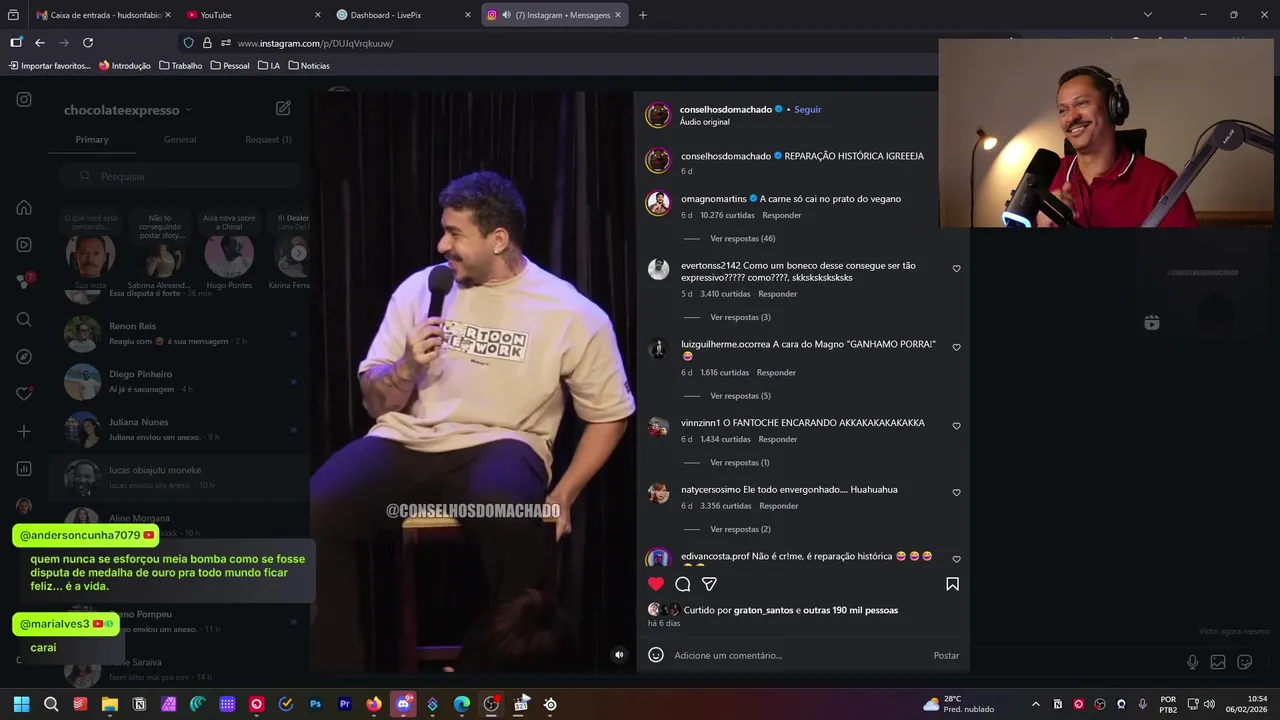
Task: Click the voice message microphone in chat
Action: coord(1192,662)
